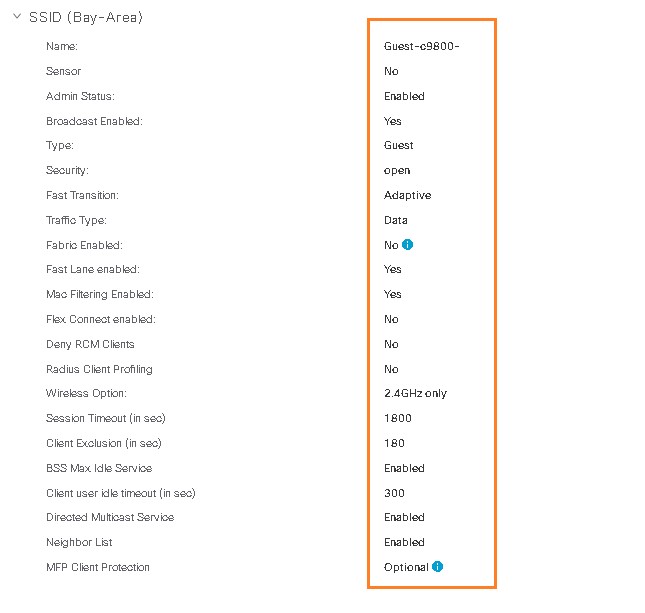The height and width of the screenshot is (613, 645).
Task: Click the Wireless Option 2.4GHz only value
Action: 415,393
